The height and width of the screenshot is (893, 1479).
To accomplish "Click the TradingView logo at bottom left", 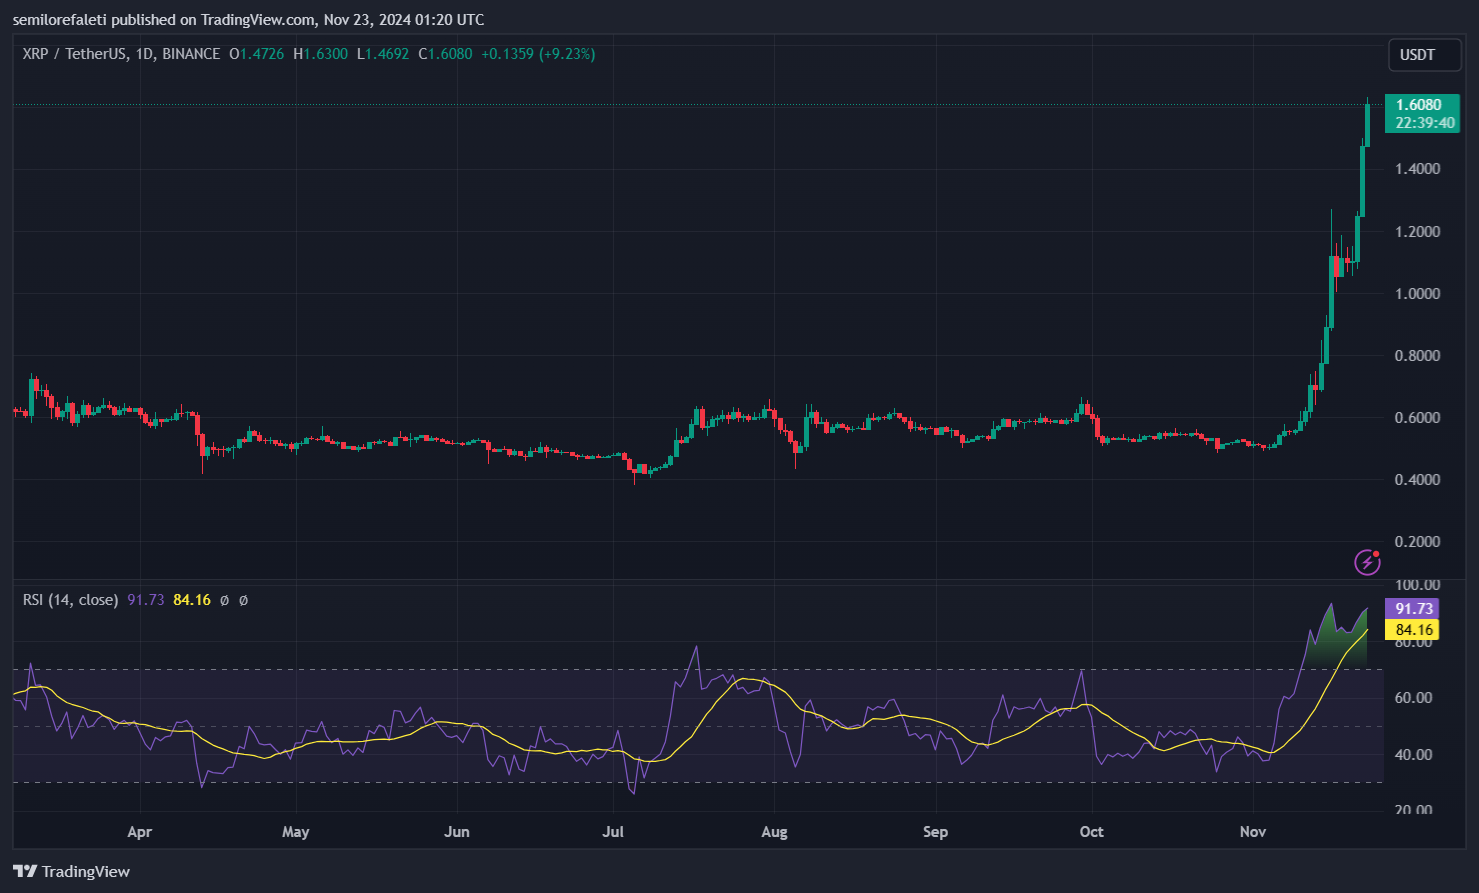I will coord(72,871).
